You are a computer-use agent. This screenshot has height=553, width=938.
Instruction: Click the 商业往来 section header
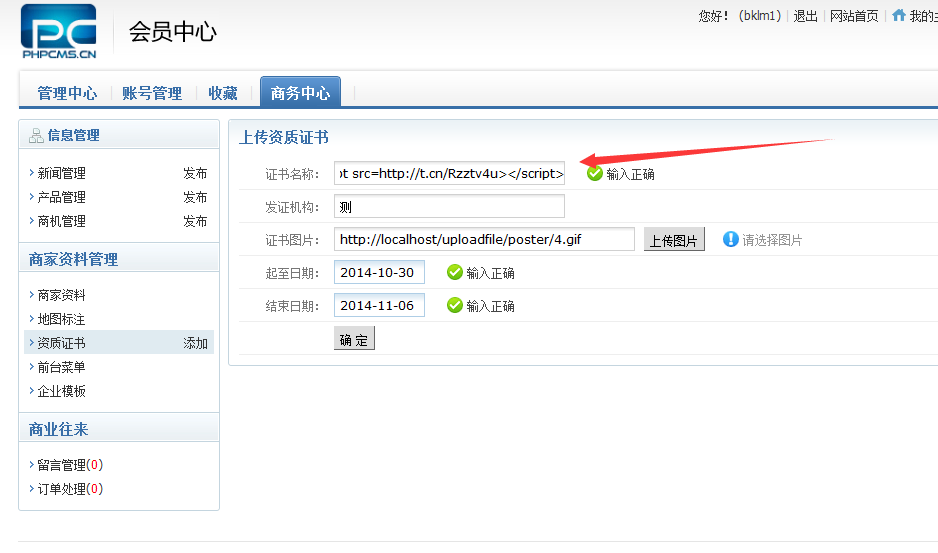tap(59, 429)
